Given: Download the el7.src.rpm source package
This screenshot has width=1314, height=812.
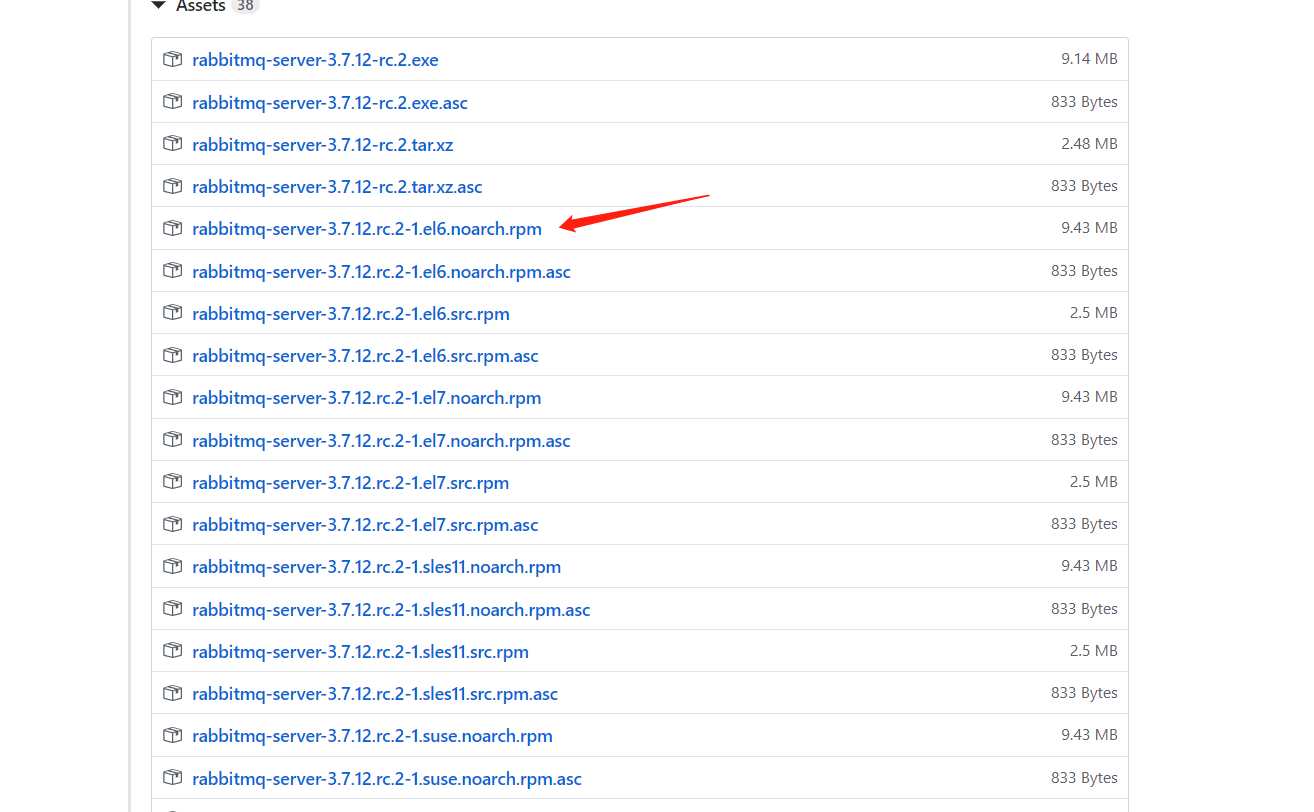Looking at the screenshot, I should click(351, 483).
